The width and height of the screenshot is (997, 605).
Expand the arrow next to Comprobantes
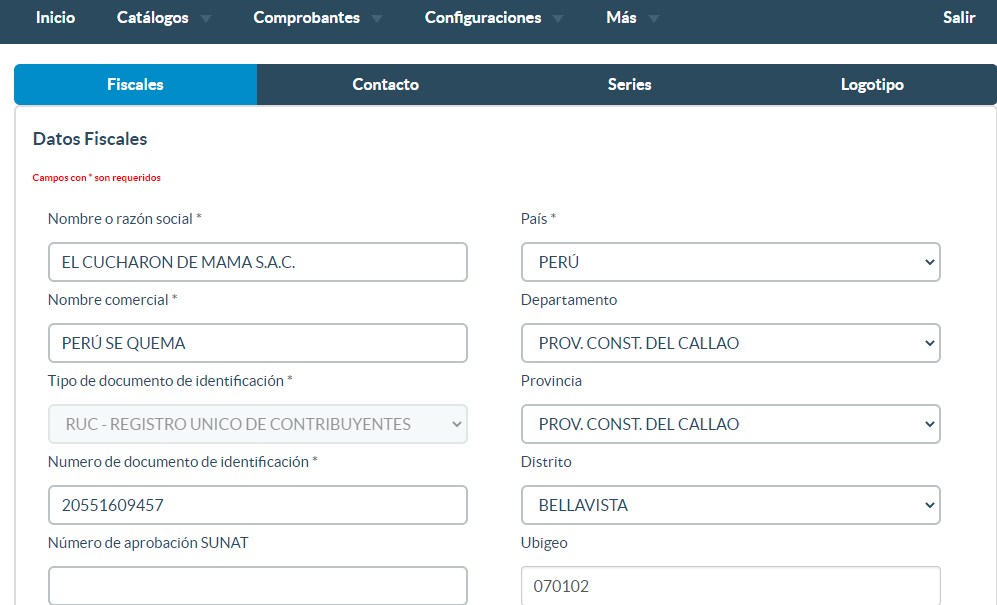tap(377, 19)
